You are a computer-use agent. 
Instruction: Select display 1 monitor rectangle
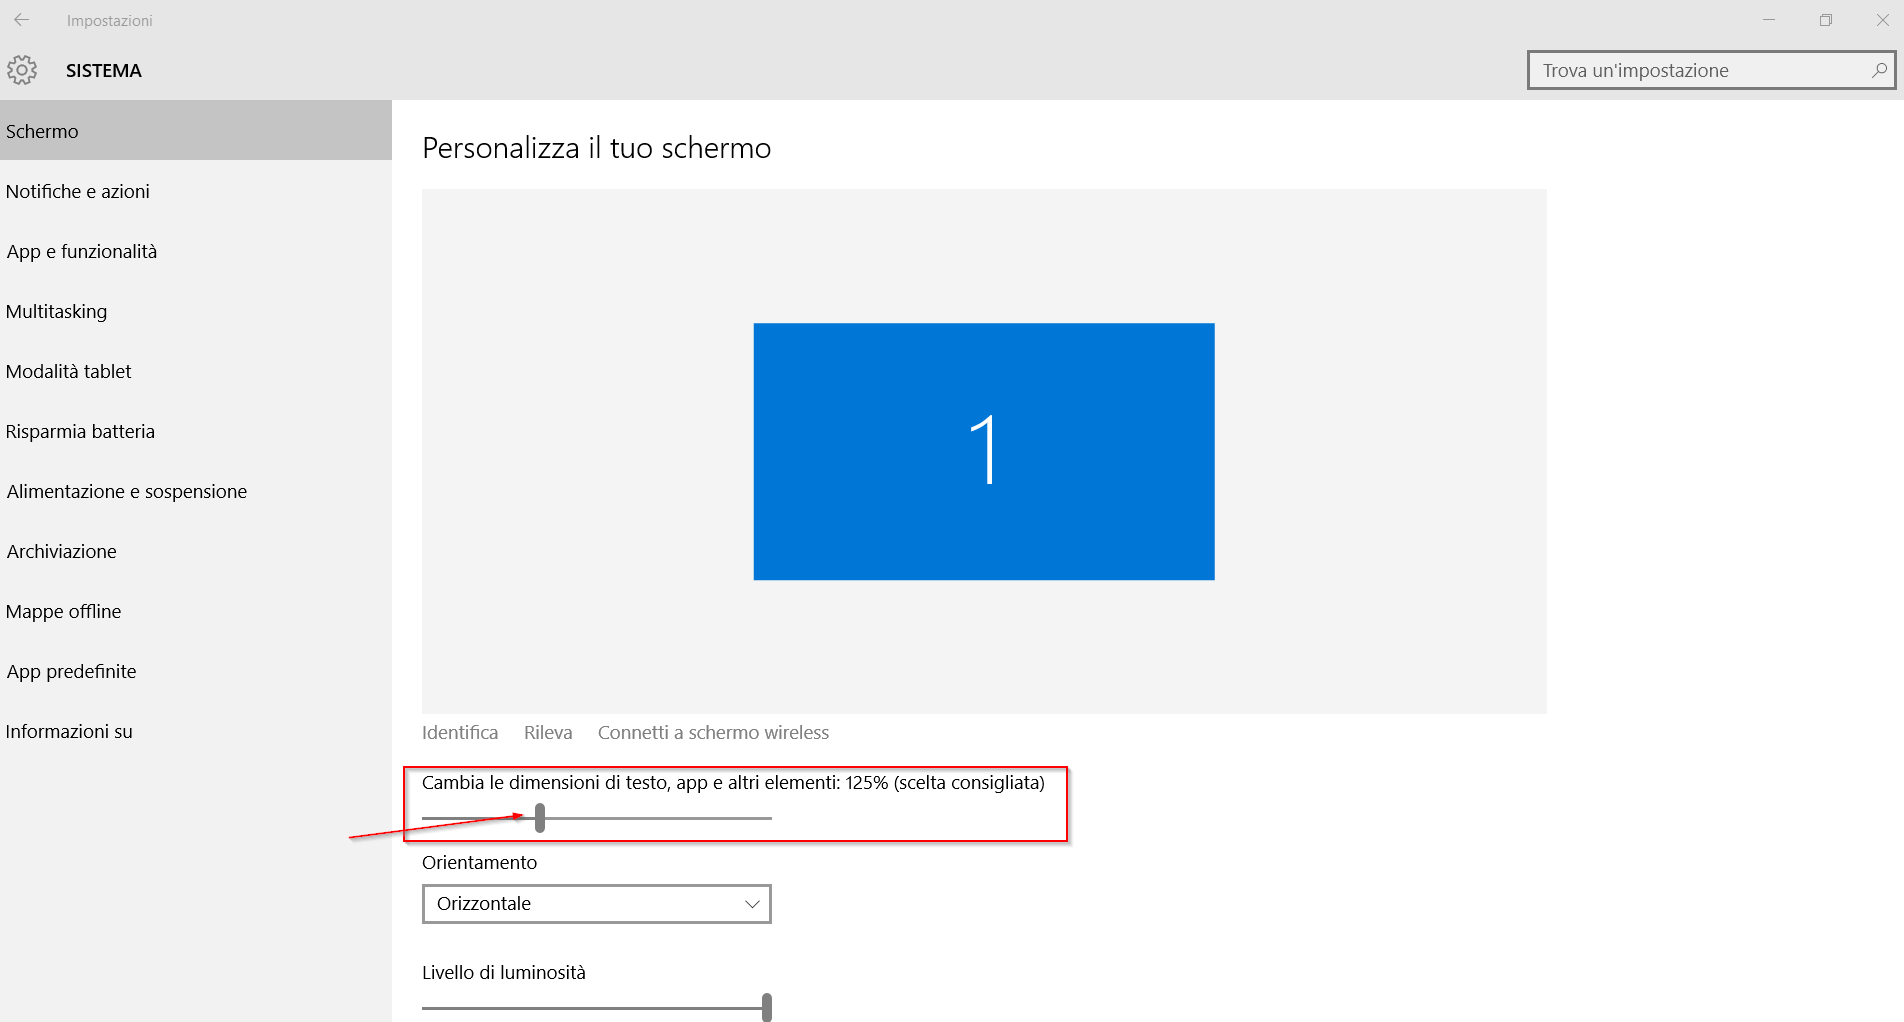[x=984, y=451]
